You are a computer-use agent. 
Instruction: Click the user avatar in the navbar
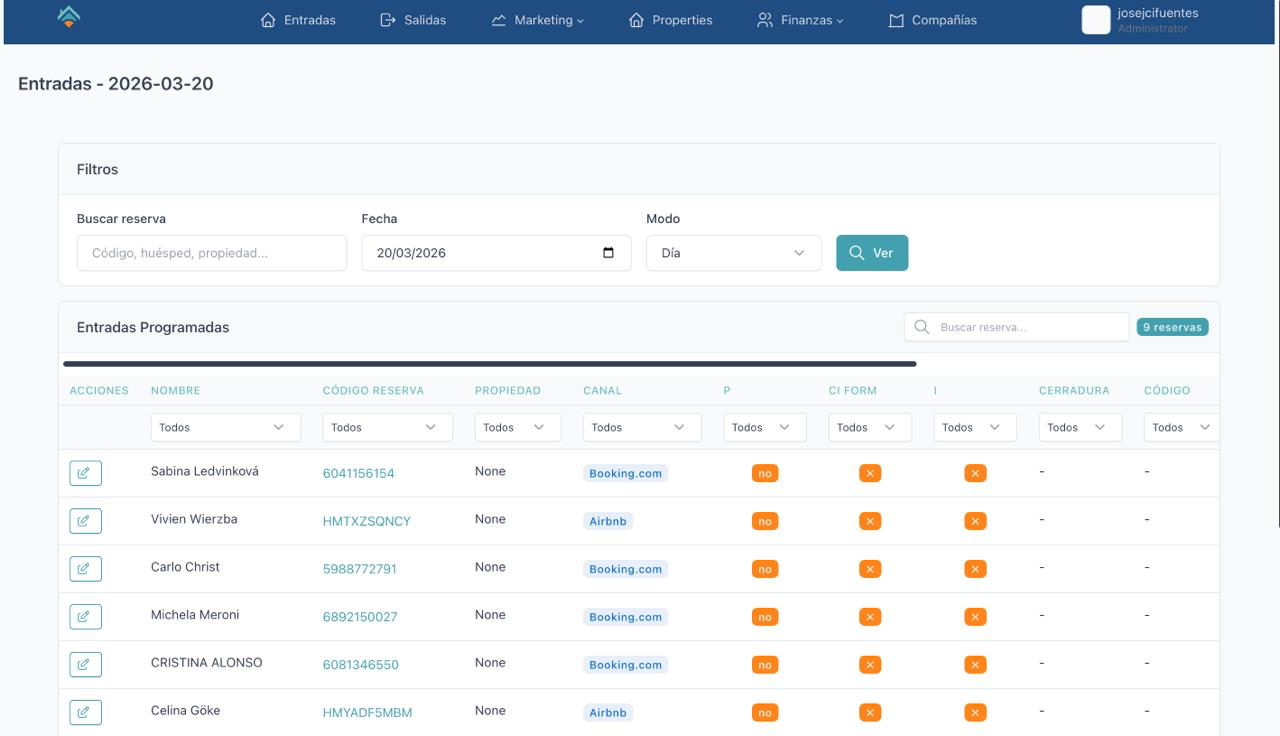pyautogui.click(x=1096, y=20)
